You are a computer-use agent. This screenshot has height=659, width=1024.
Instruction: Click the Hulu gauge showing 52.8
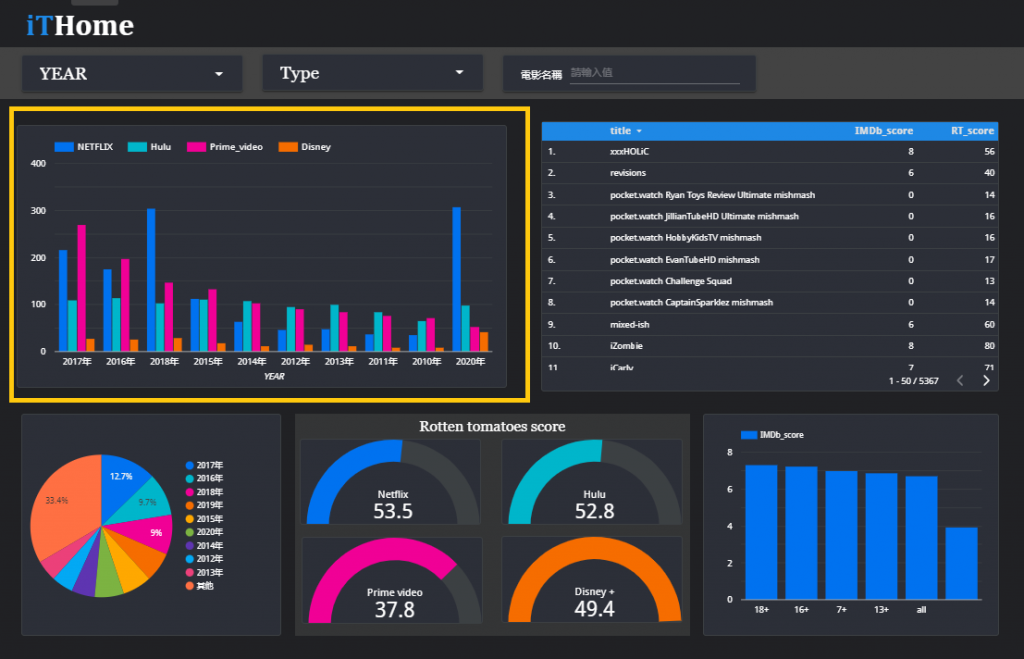pyautogui.click(x=592, y=482)
